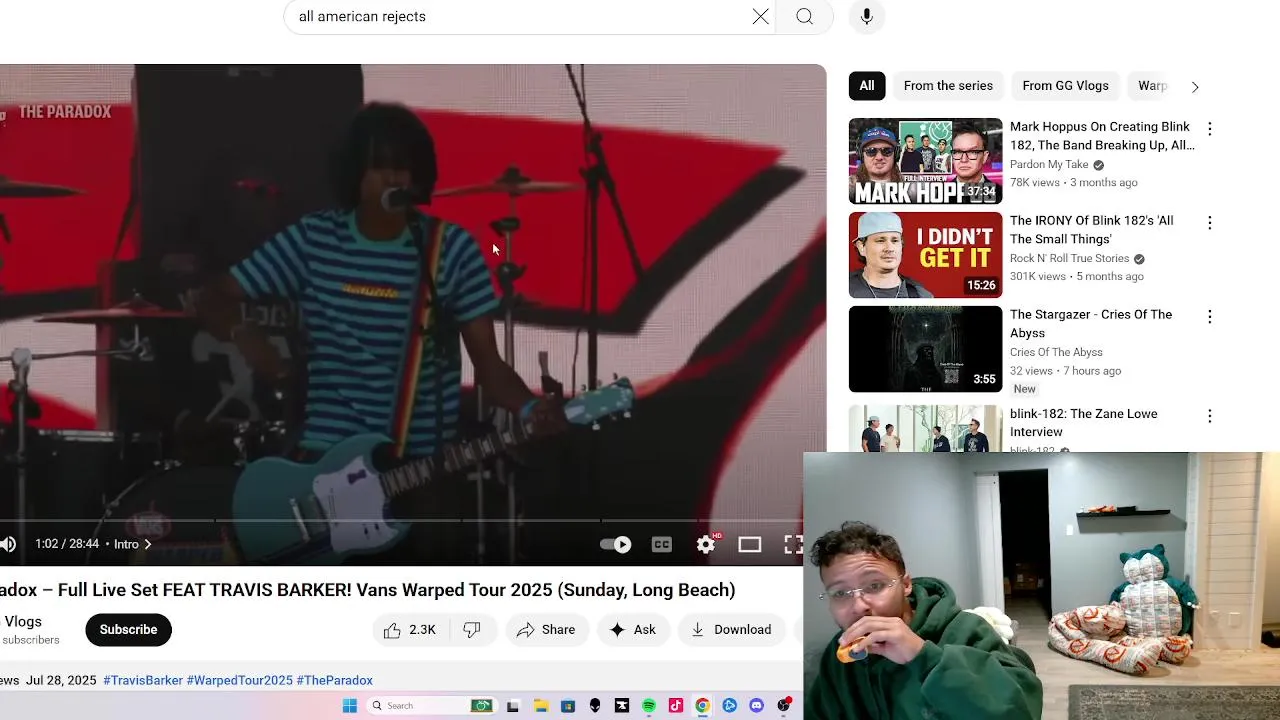This screenshot has height=720, width=1280.
Task: Select the 'All' filter chip
Action: [867, 86]
